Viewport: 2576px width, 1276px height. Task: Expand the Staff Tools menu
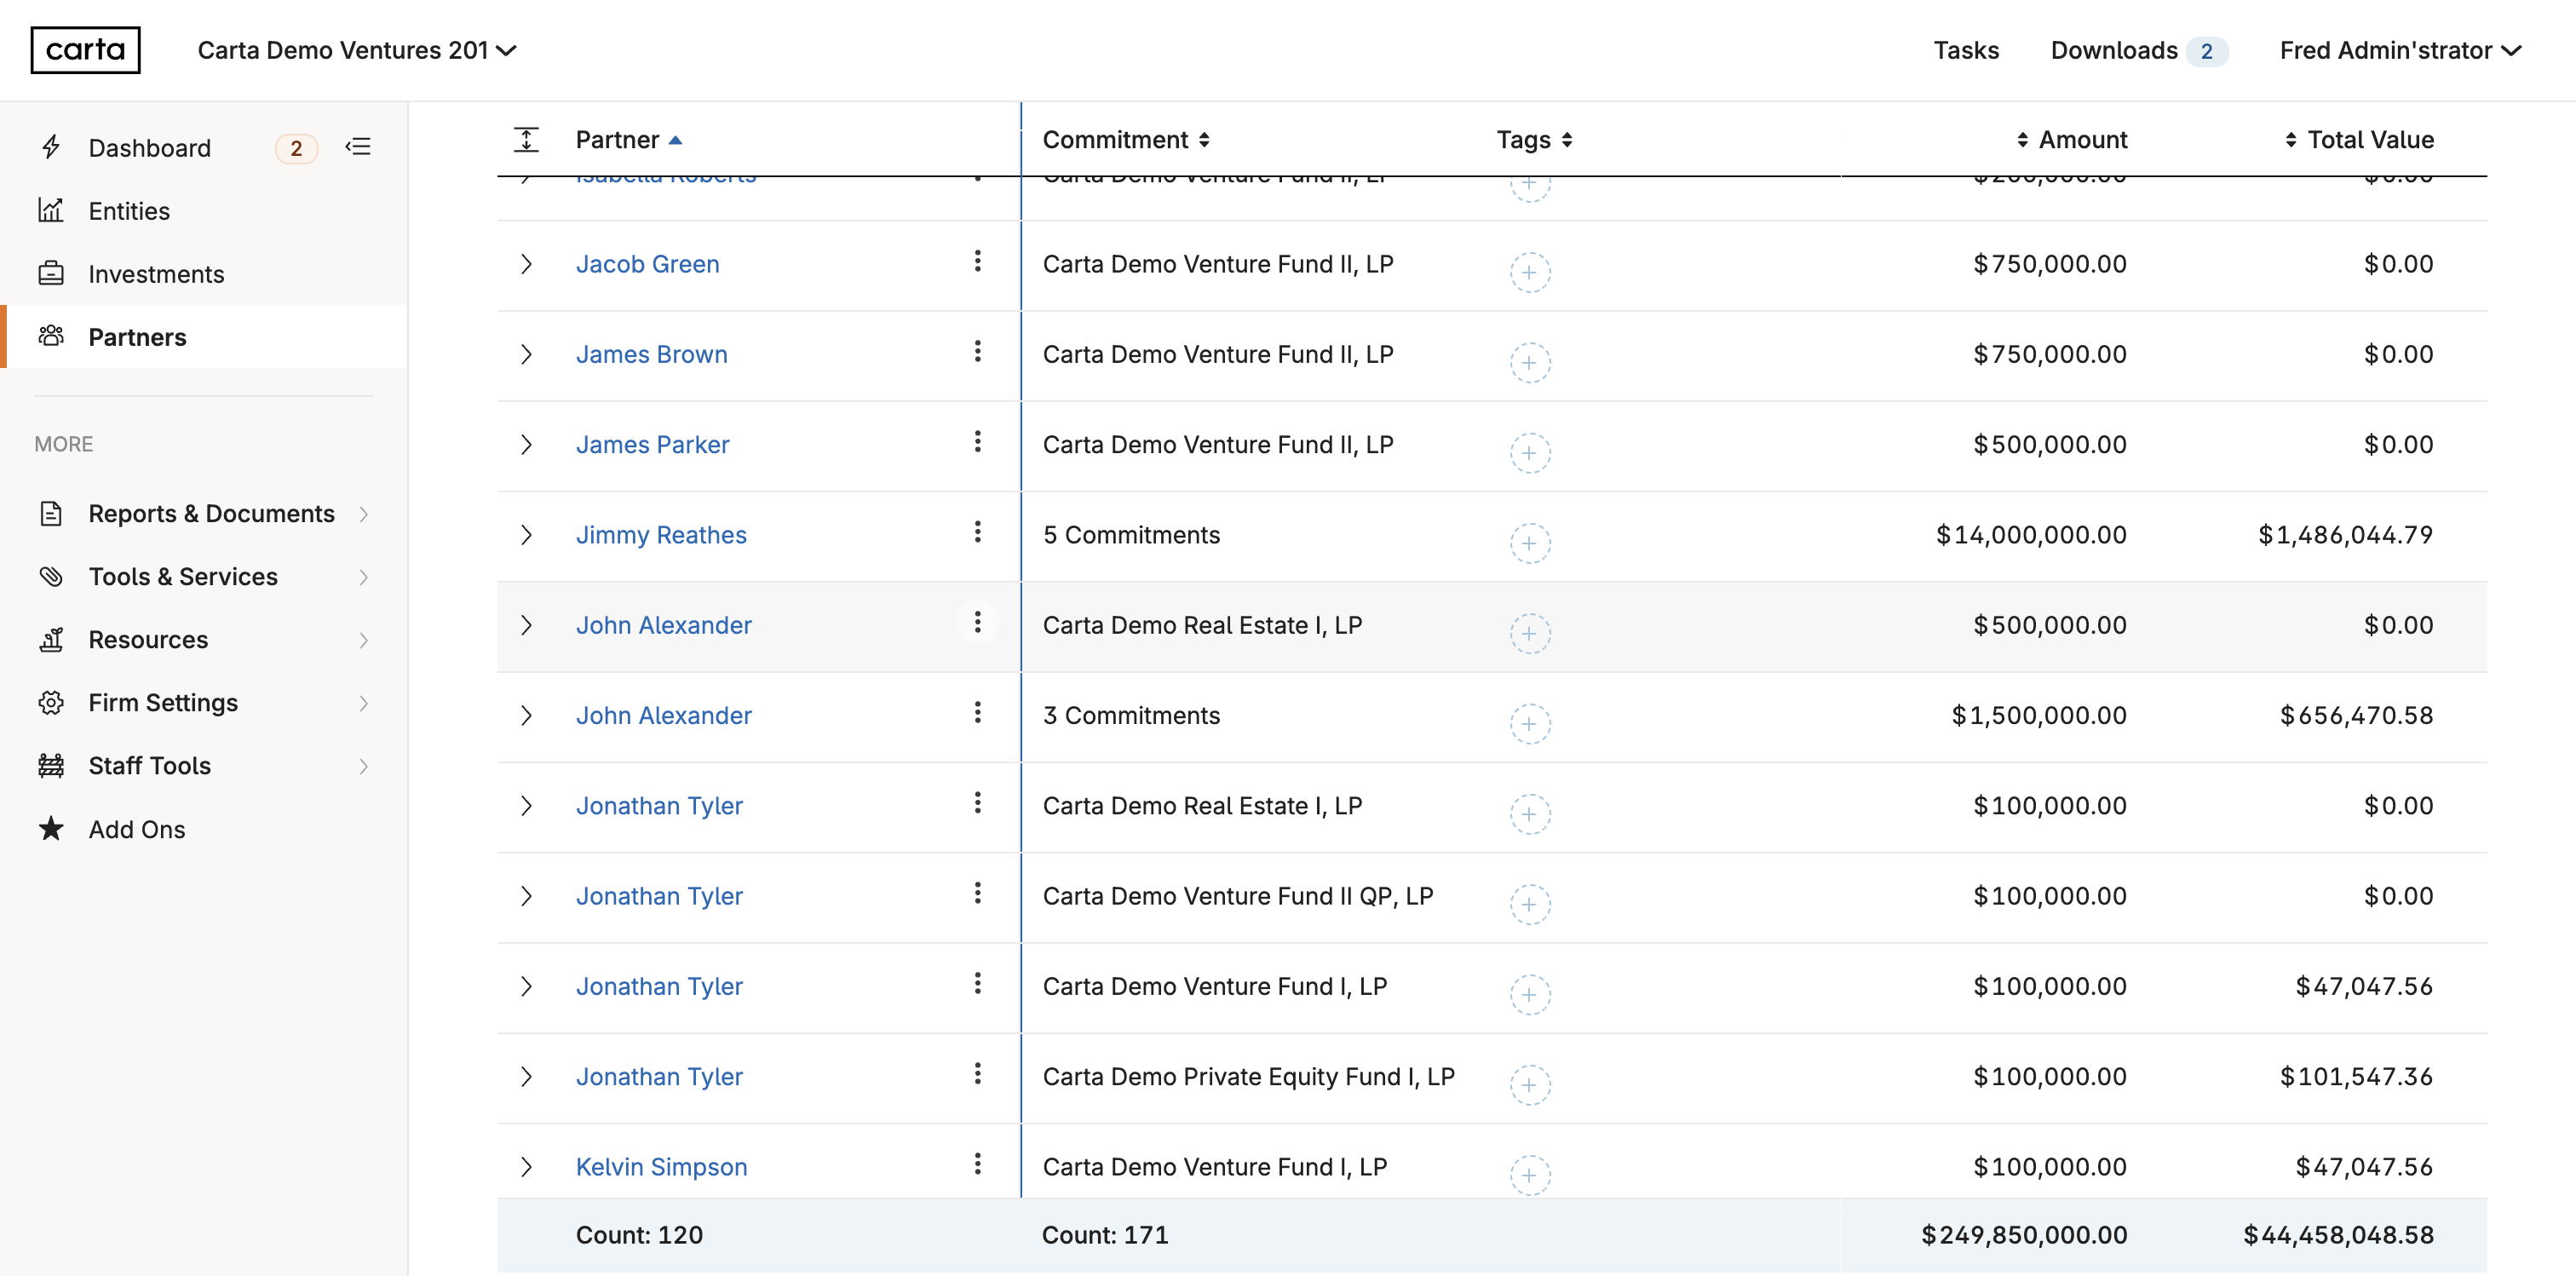tap(204, 765)
